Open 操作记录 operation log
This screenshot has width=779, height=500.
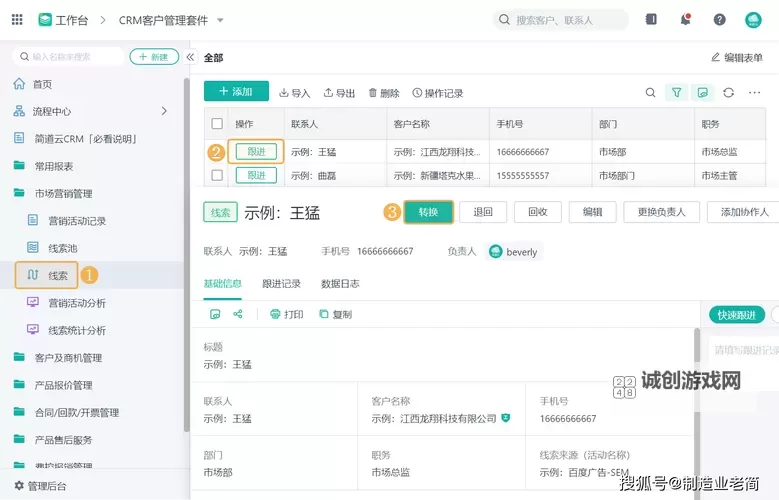(438, 93)
